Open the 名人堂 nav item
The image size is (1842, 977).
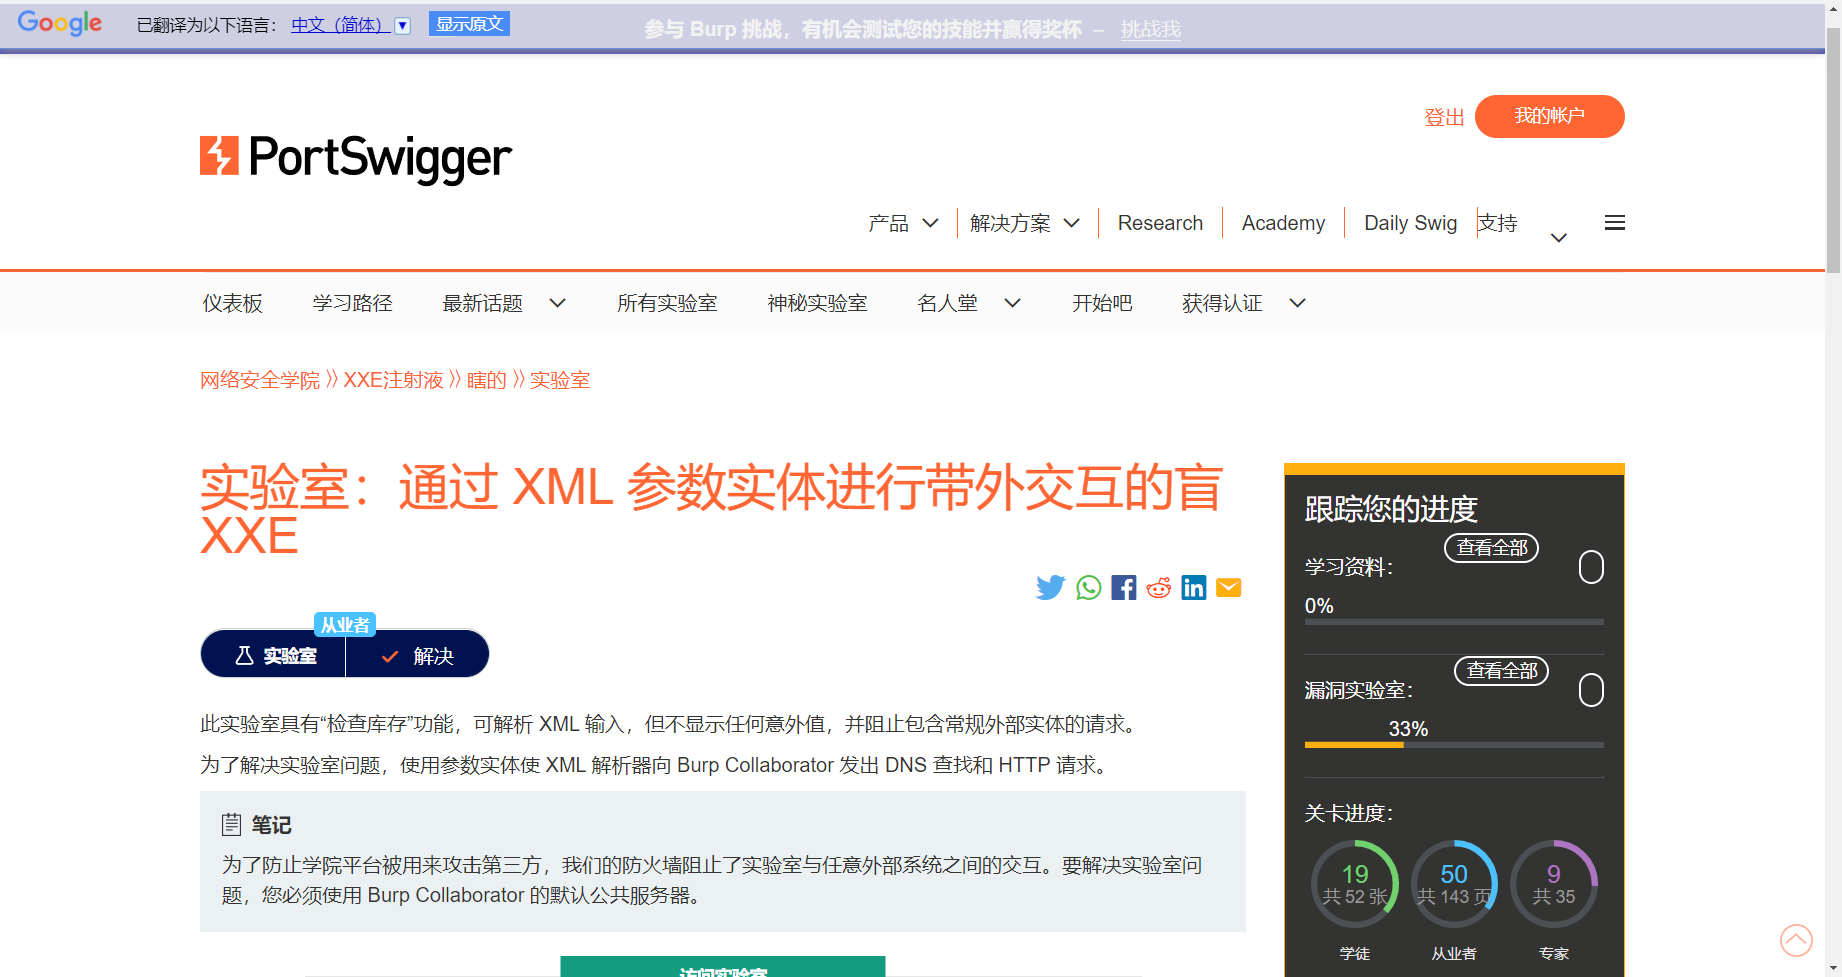948,303
